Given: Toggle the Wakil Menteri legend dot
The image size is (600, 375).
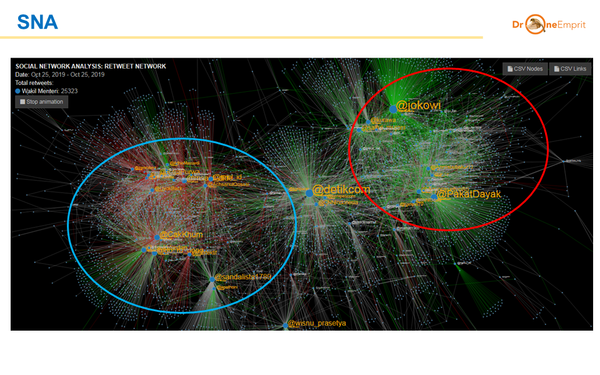Looking at the screenshot, I should [18, 91].
